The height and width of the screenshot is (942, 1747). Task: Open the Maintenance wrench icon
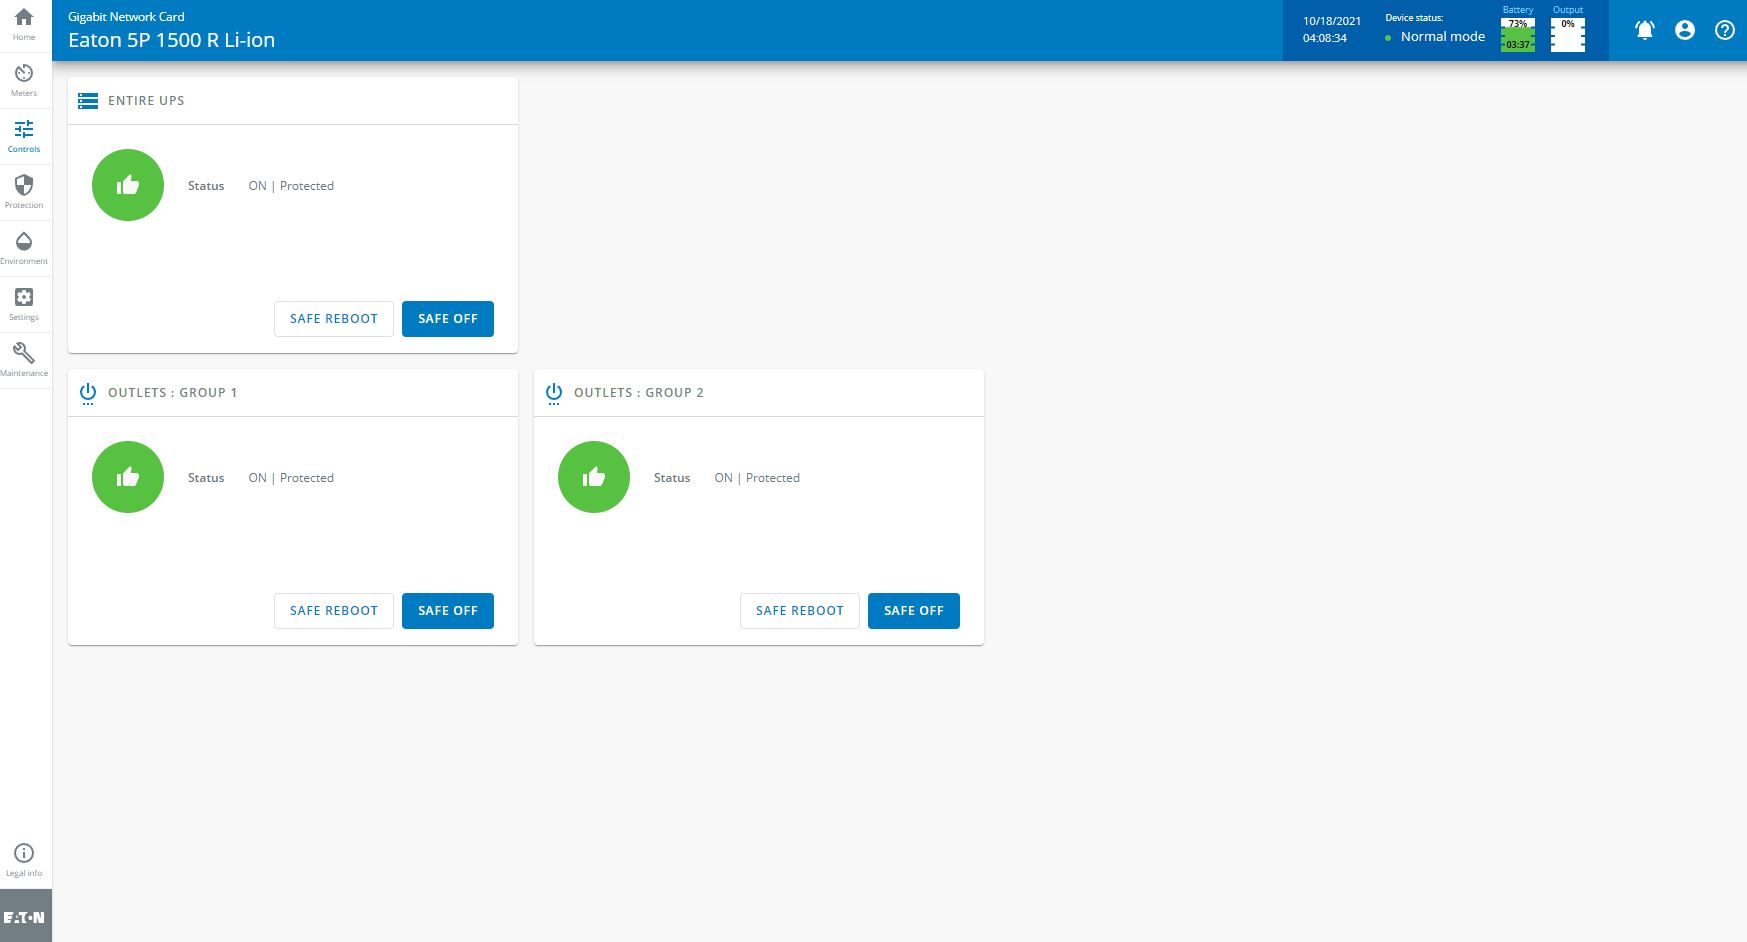(x=24, y=354)
